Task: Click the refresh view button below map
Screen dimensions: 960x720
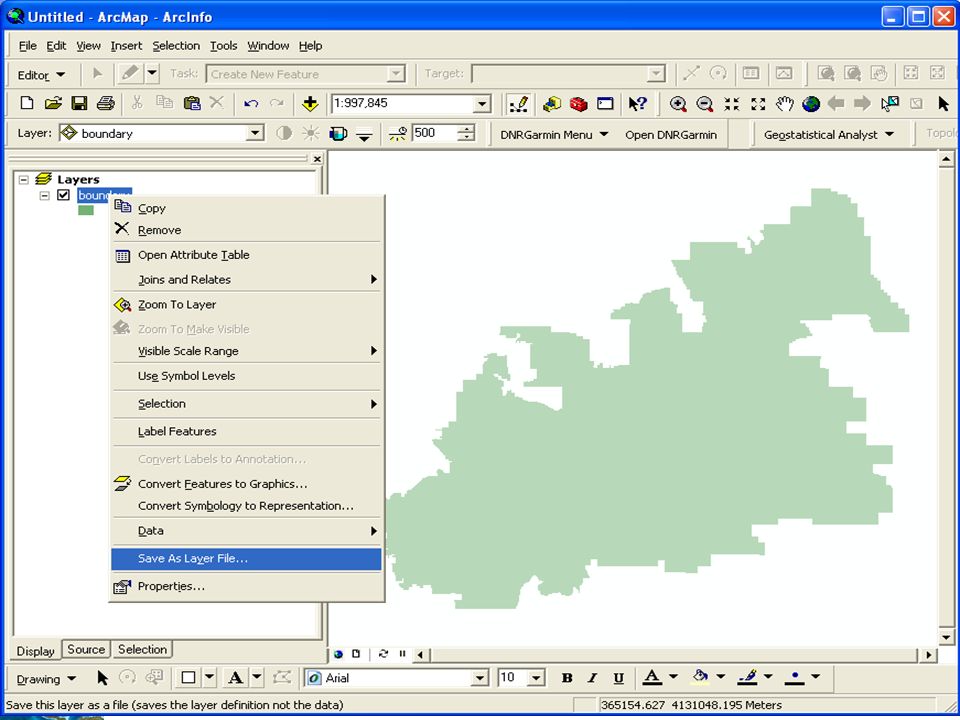Action: click(383, 654)
